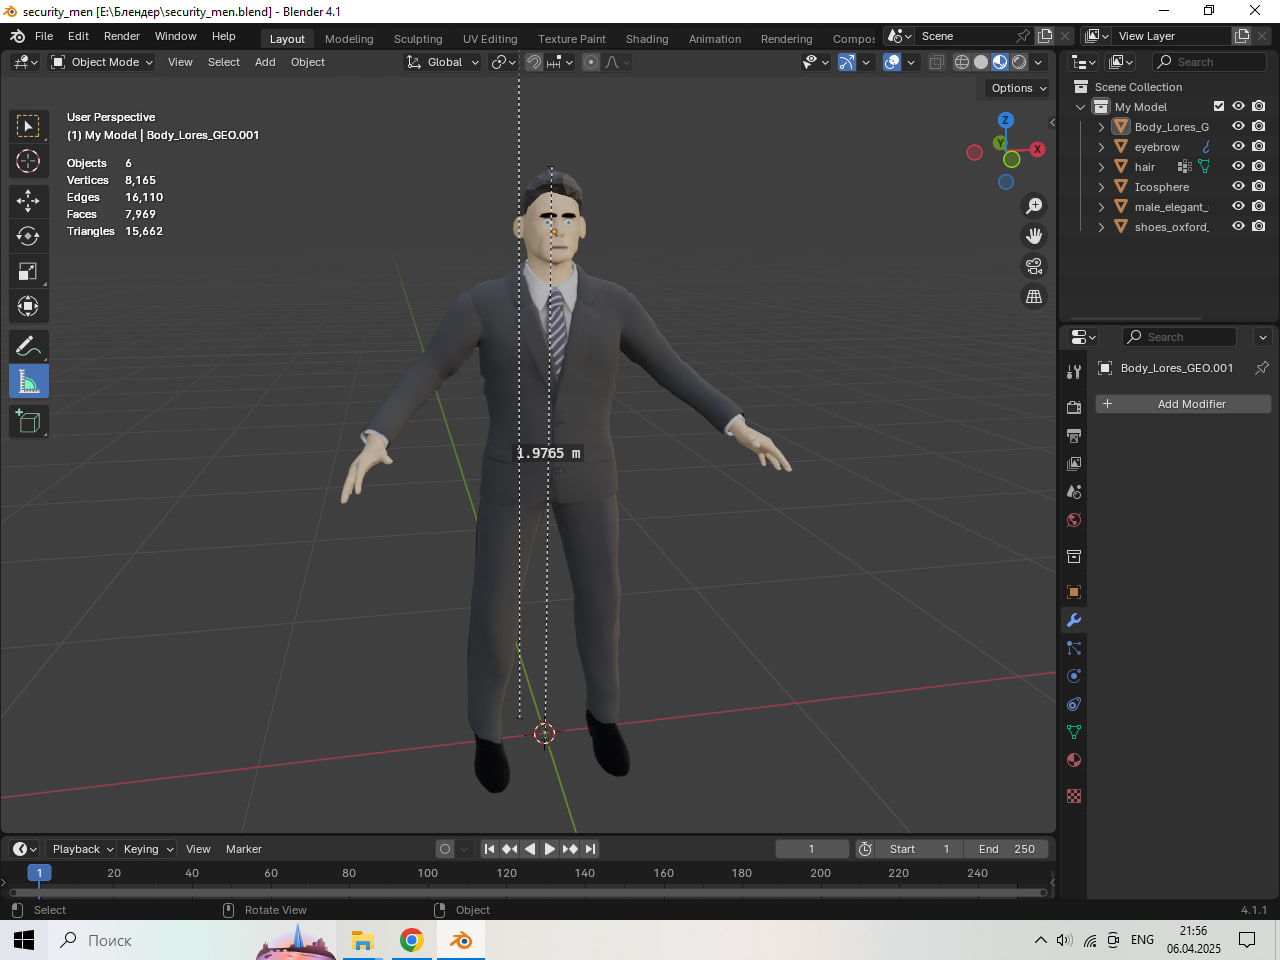Open the Object Mode dropdown
Screen dimensions: 1280x960
point(102,62)
